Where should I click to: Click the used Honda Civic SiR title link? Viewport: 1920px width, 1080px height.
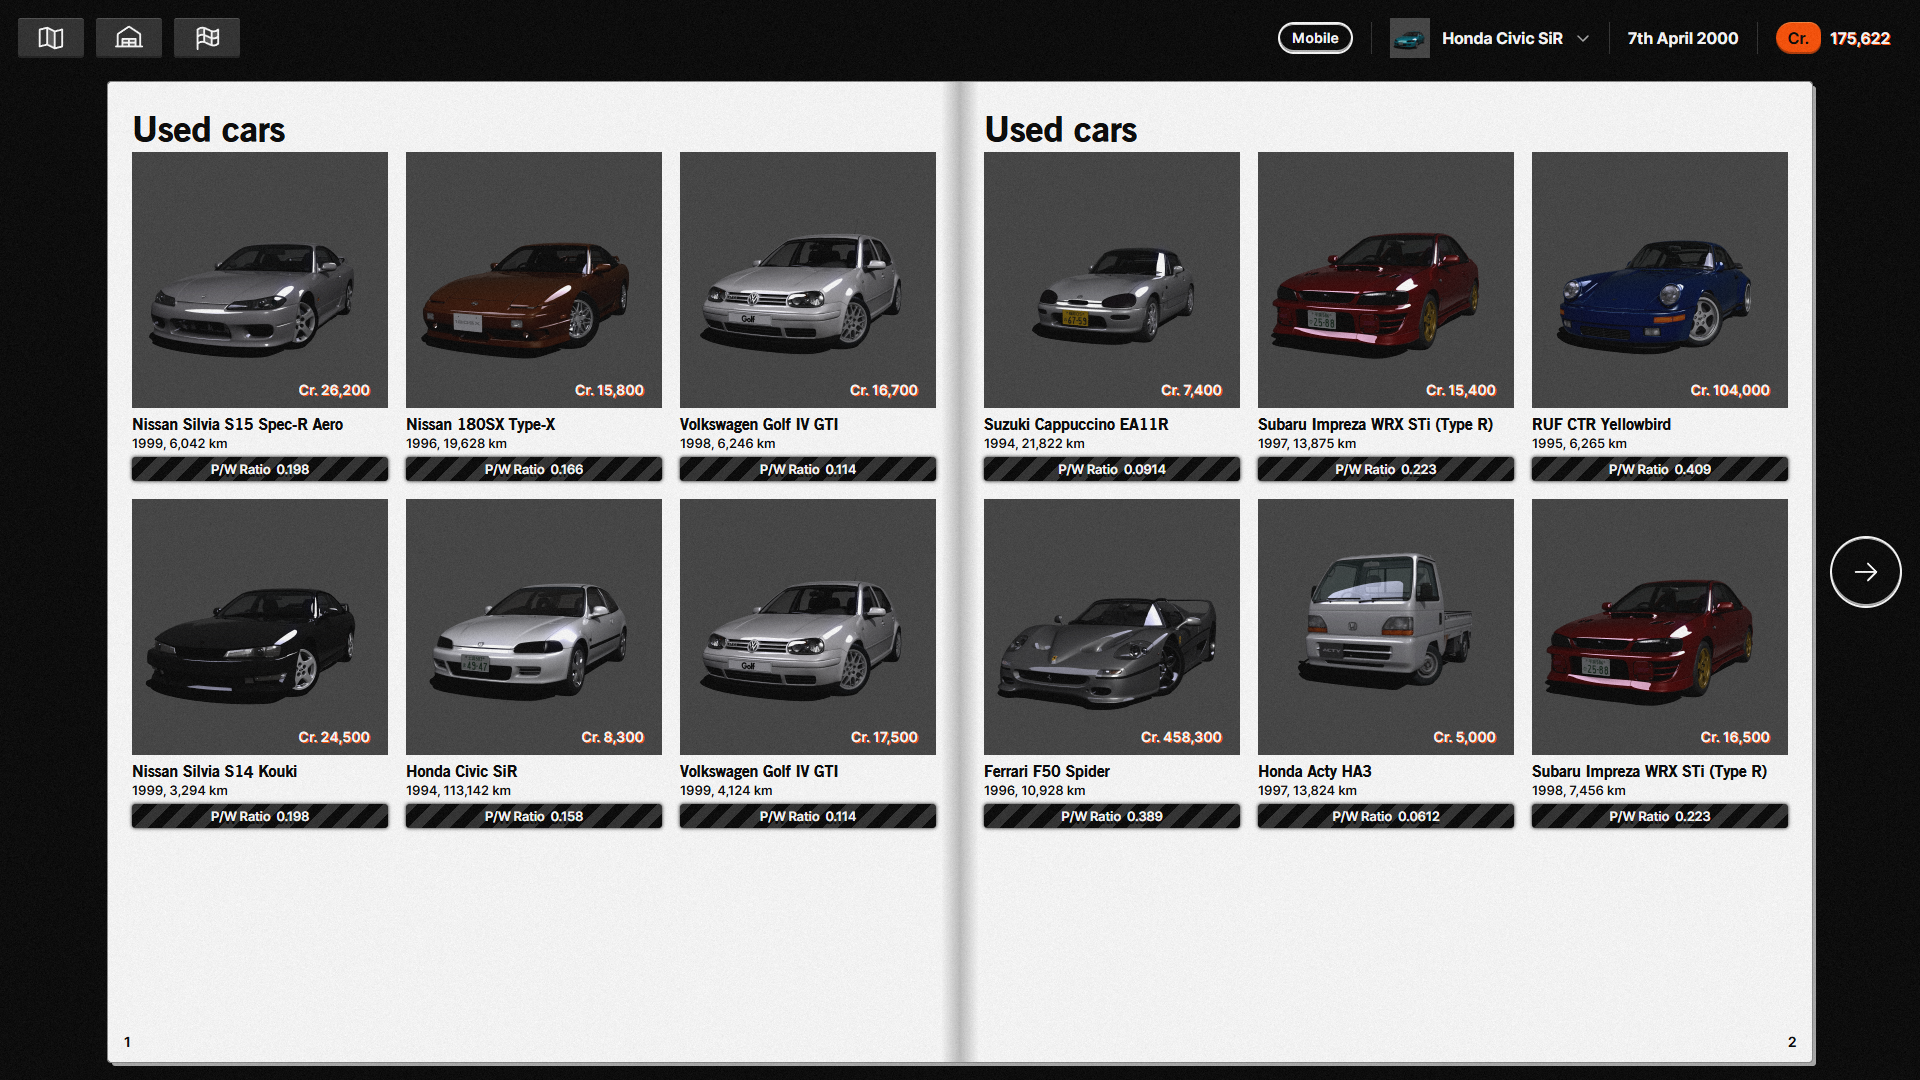[461, 771]
